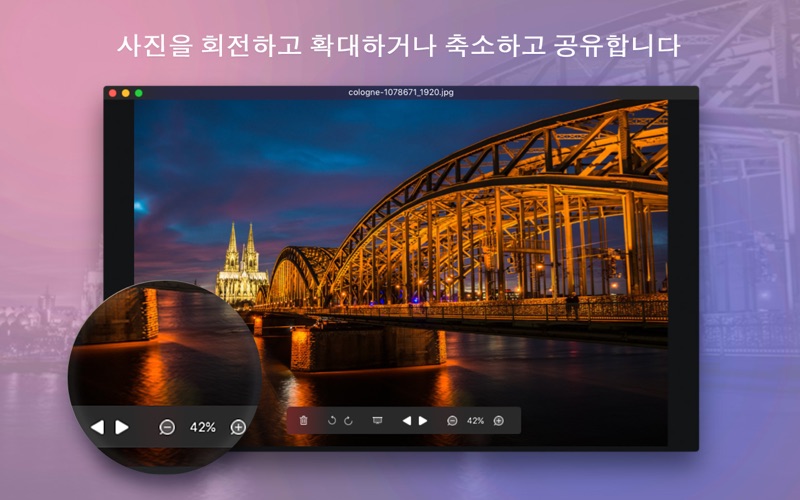
Task: Click the cologne-1078671_1920.jpg window title
Action: pos(401,92)
